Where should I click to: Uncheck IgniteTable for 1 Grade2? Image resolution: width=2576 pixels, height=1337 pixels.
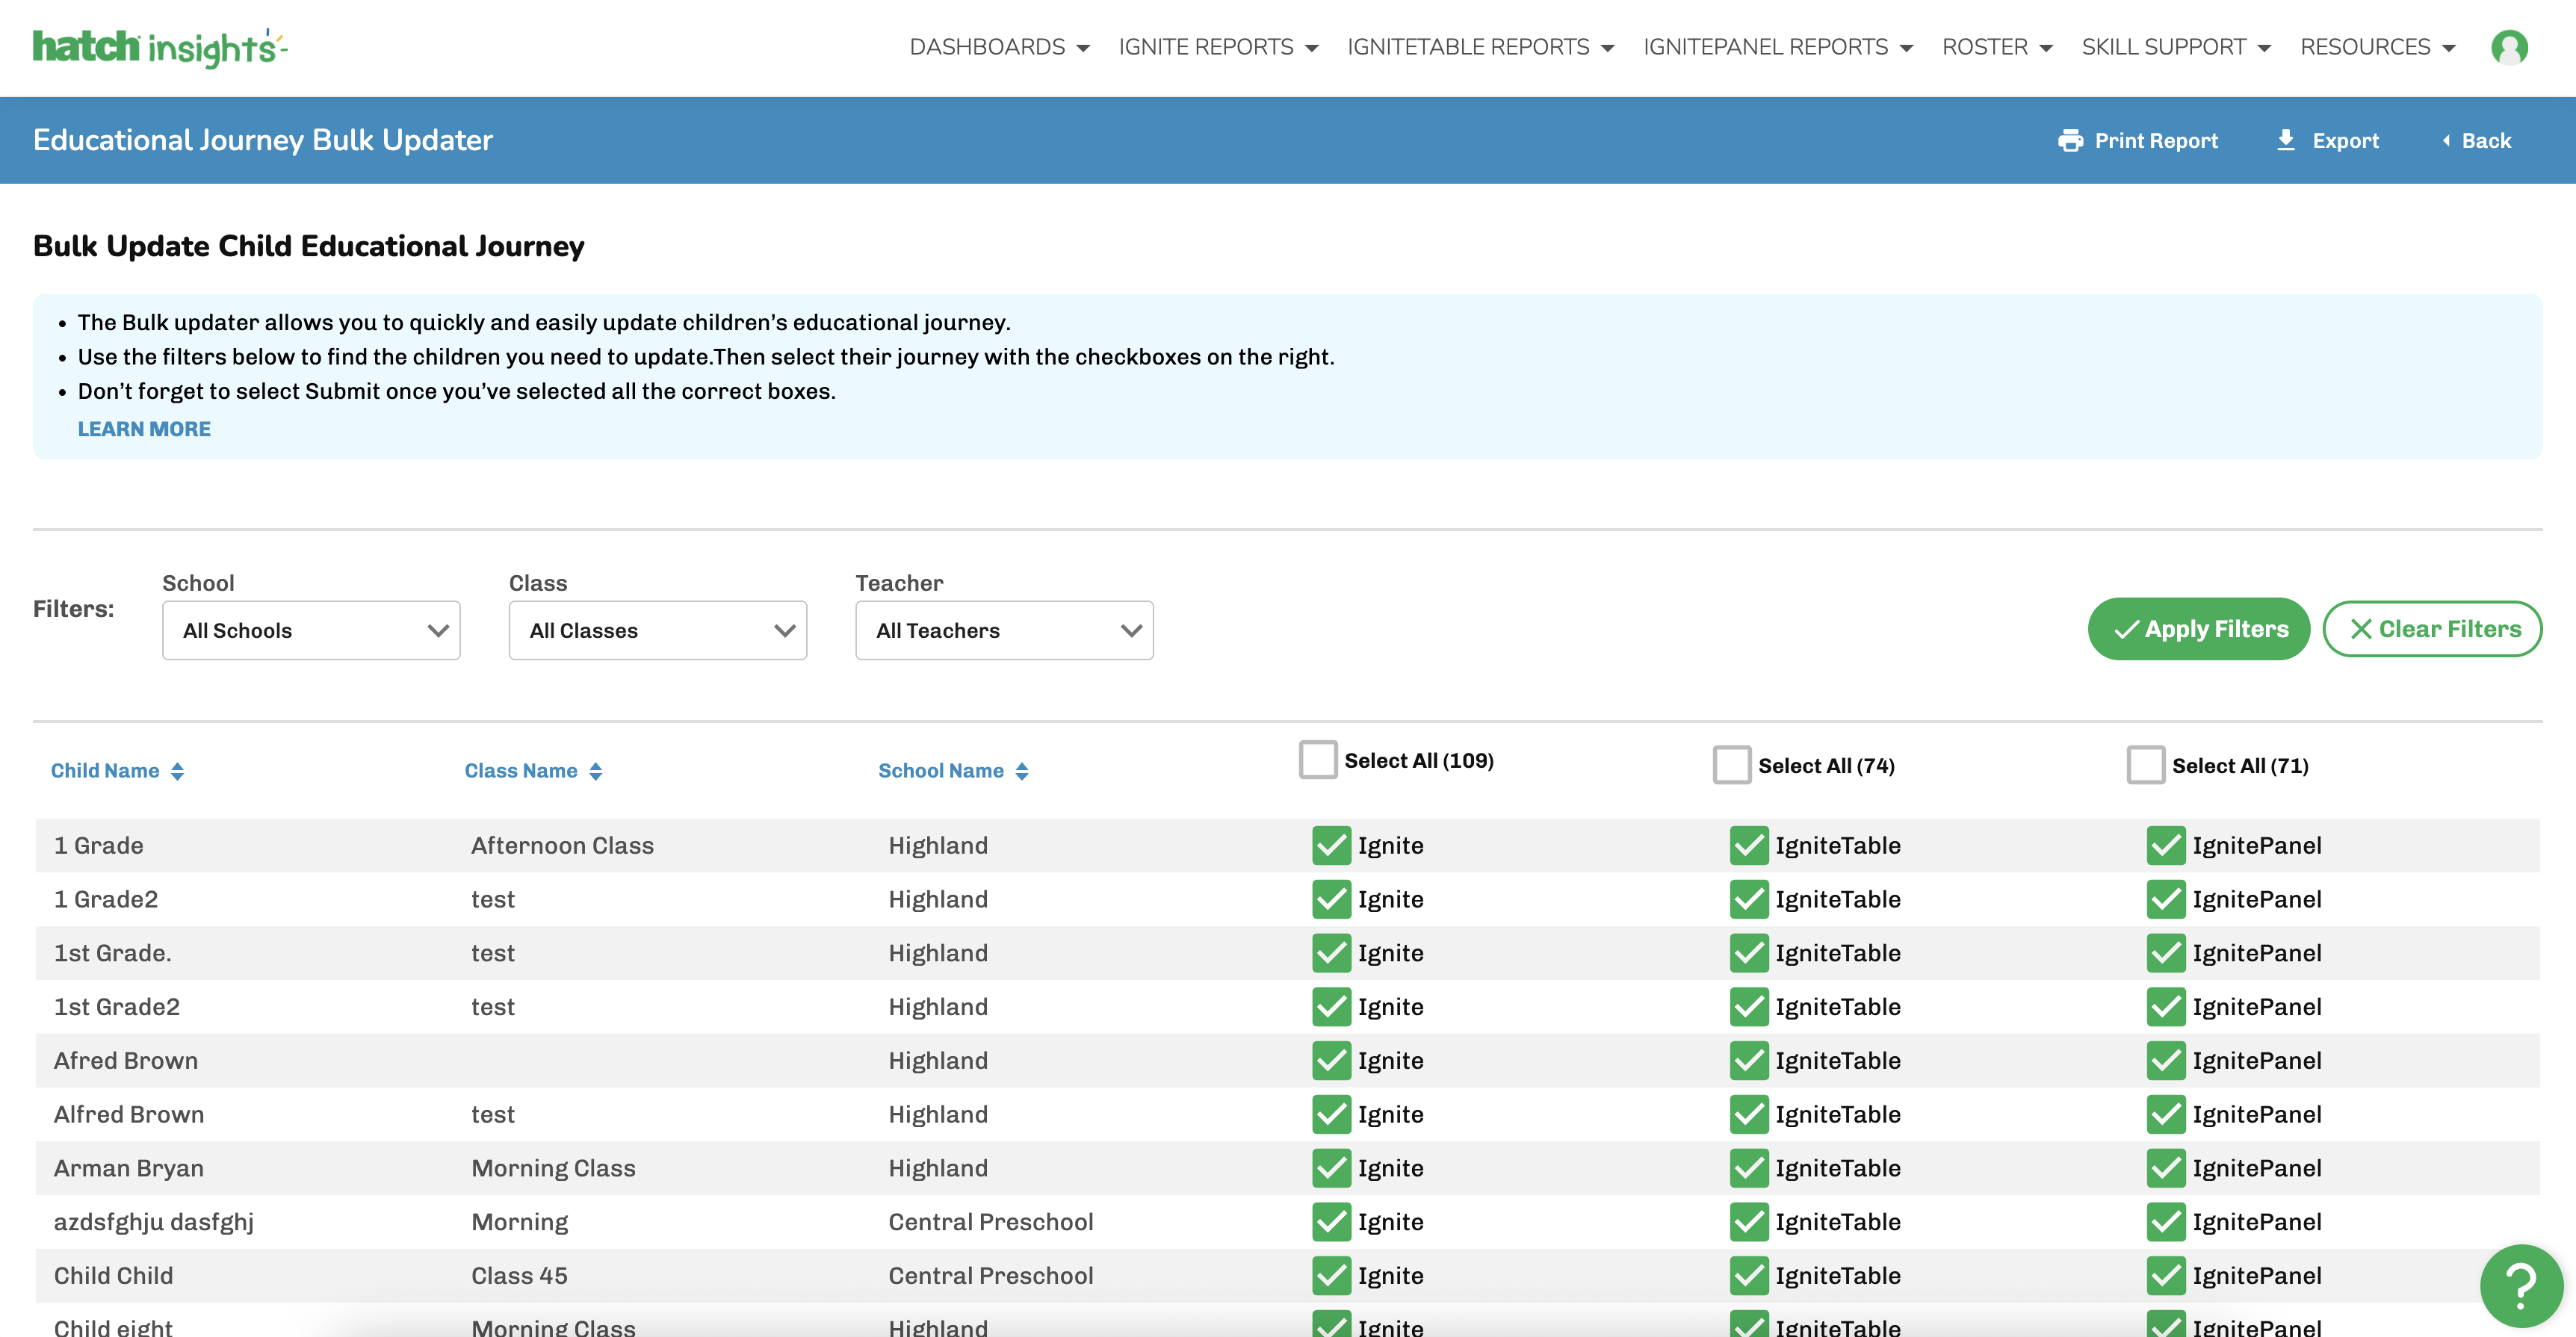point(1749,900)
